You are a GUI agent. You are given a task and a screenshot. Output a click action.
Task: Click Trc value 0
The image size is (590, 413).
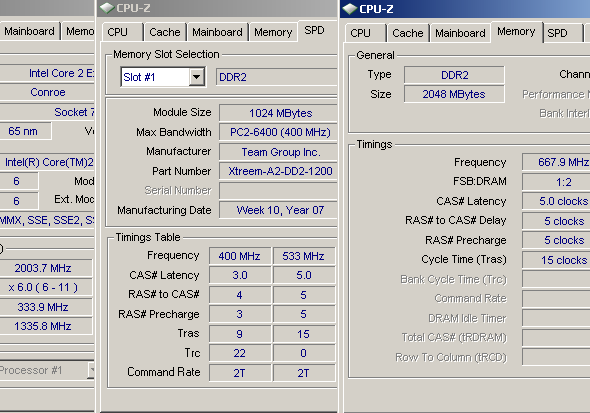pyautogui.click(x=304, y=353)
